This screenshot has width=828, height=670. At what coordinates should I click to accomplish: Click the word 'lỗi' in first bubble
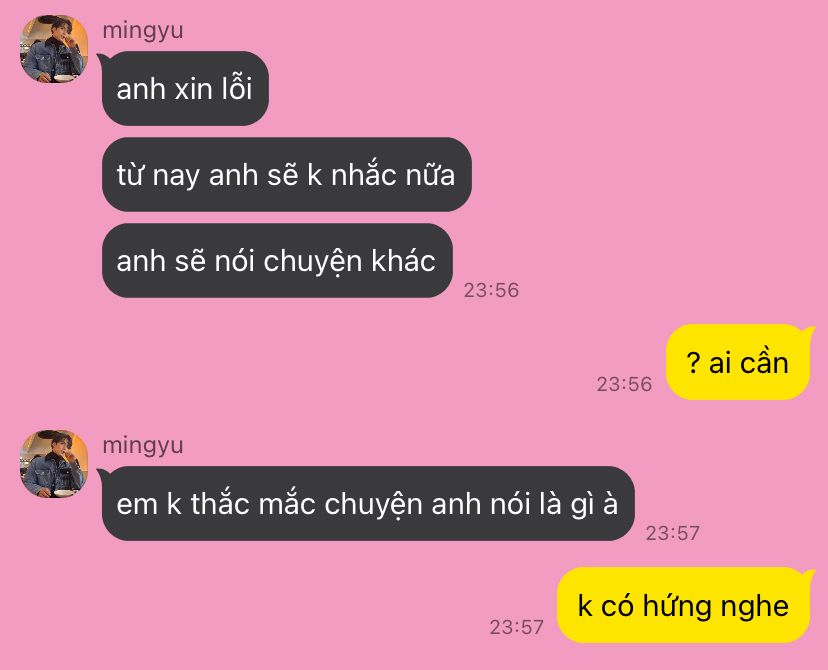(x=237, y=88)
